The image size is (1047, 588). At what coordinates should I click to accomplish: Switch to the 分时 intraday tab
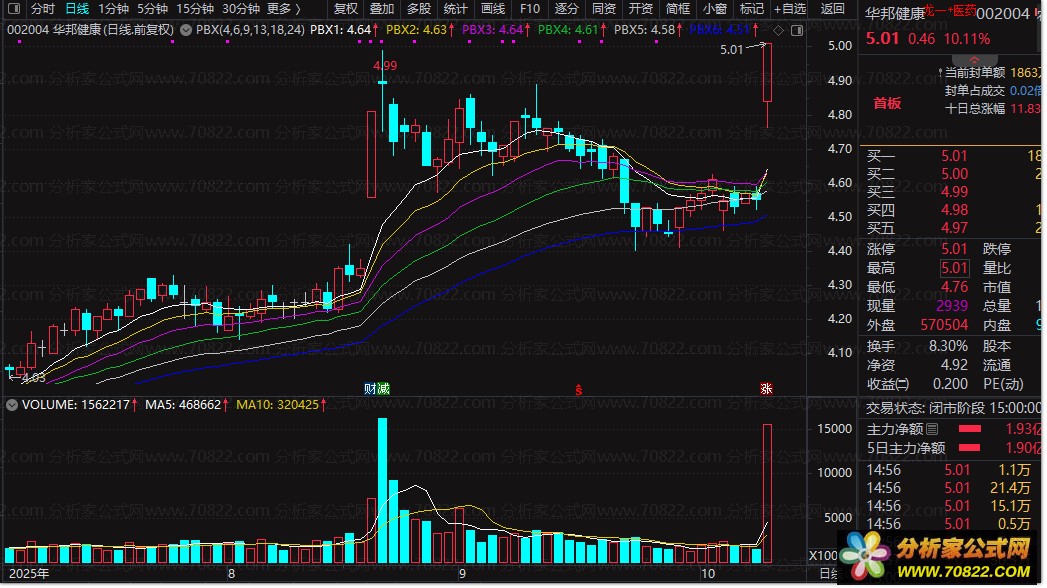(43, 9)
